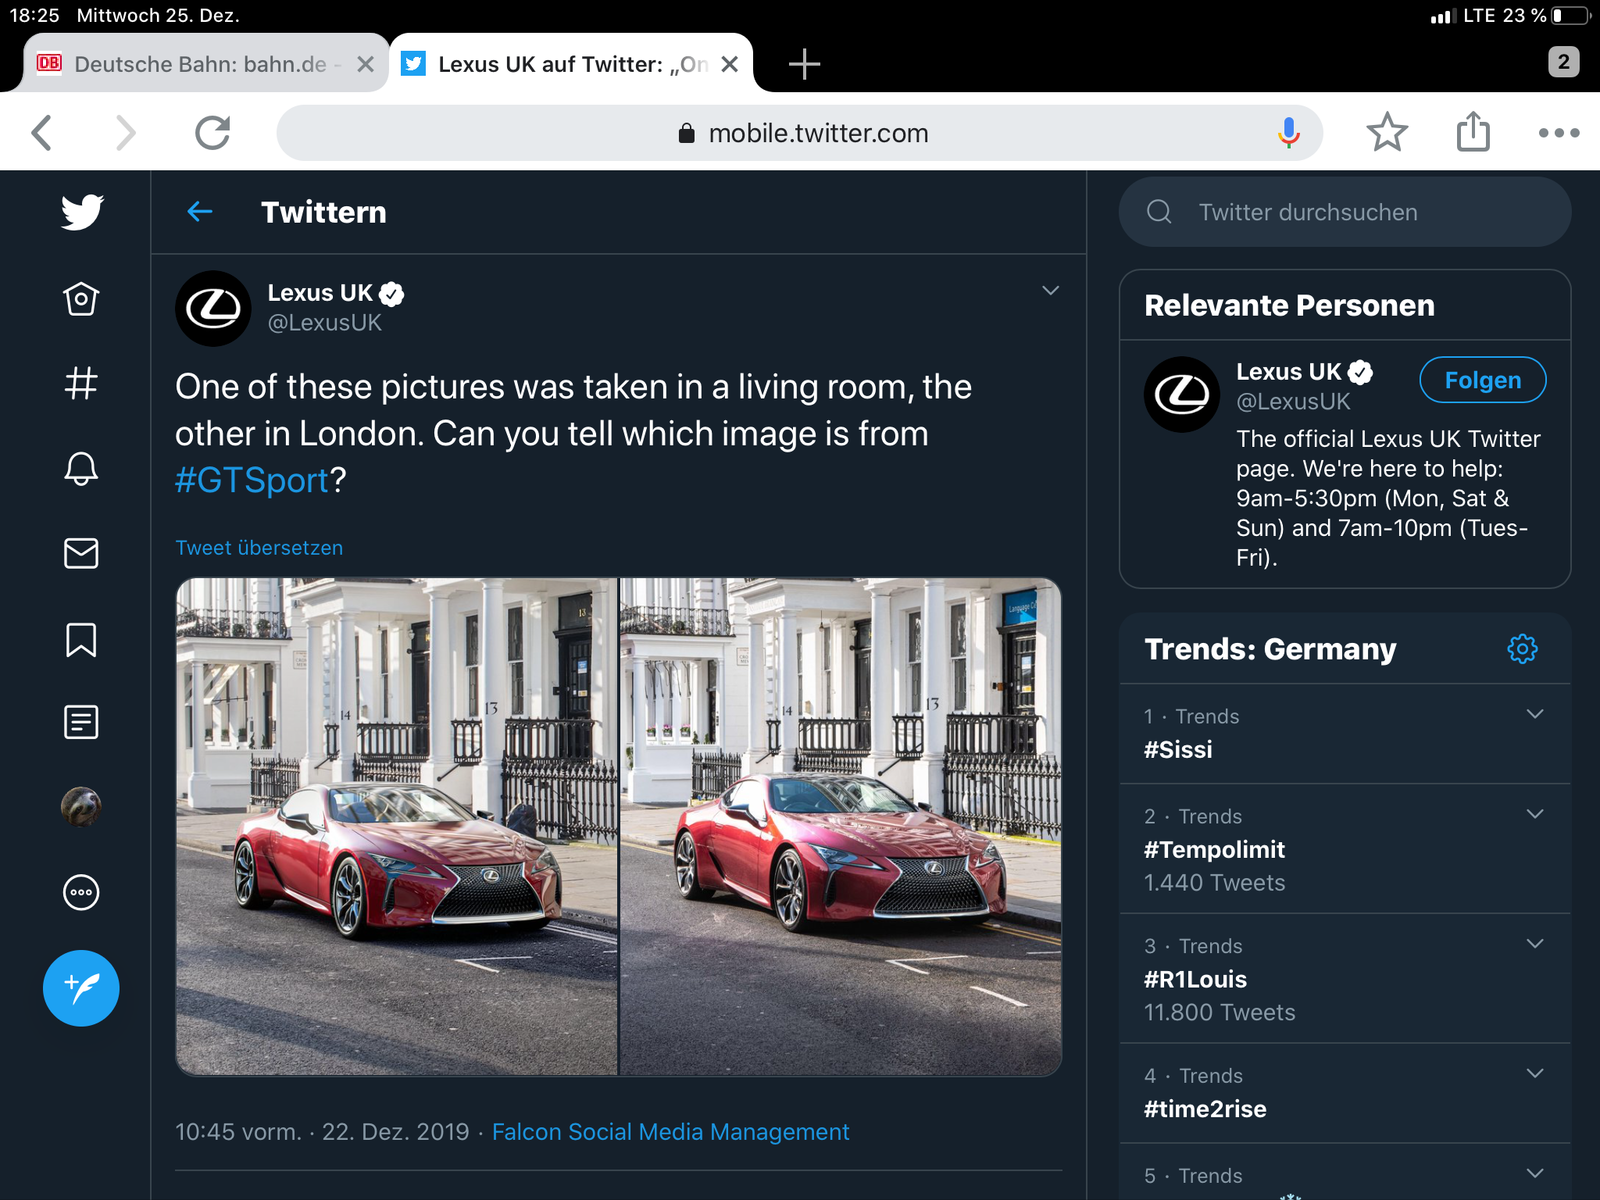Open the browser three-dot menu
The image size is (1600, 1200).
(x=1559, y=132)
